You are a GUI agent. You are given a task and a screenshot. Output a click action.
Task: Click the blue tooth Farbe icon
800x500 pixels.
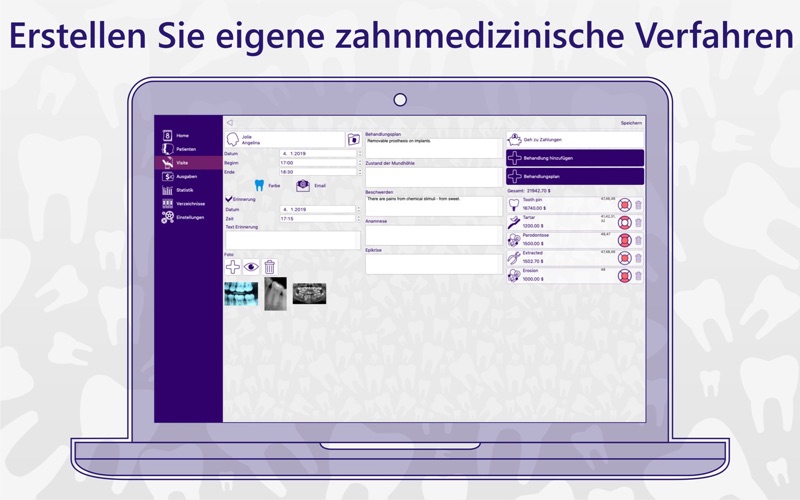tap(259, 185)
